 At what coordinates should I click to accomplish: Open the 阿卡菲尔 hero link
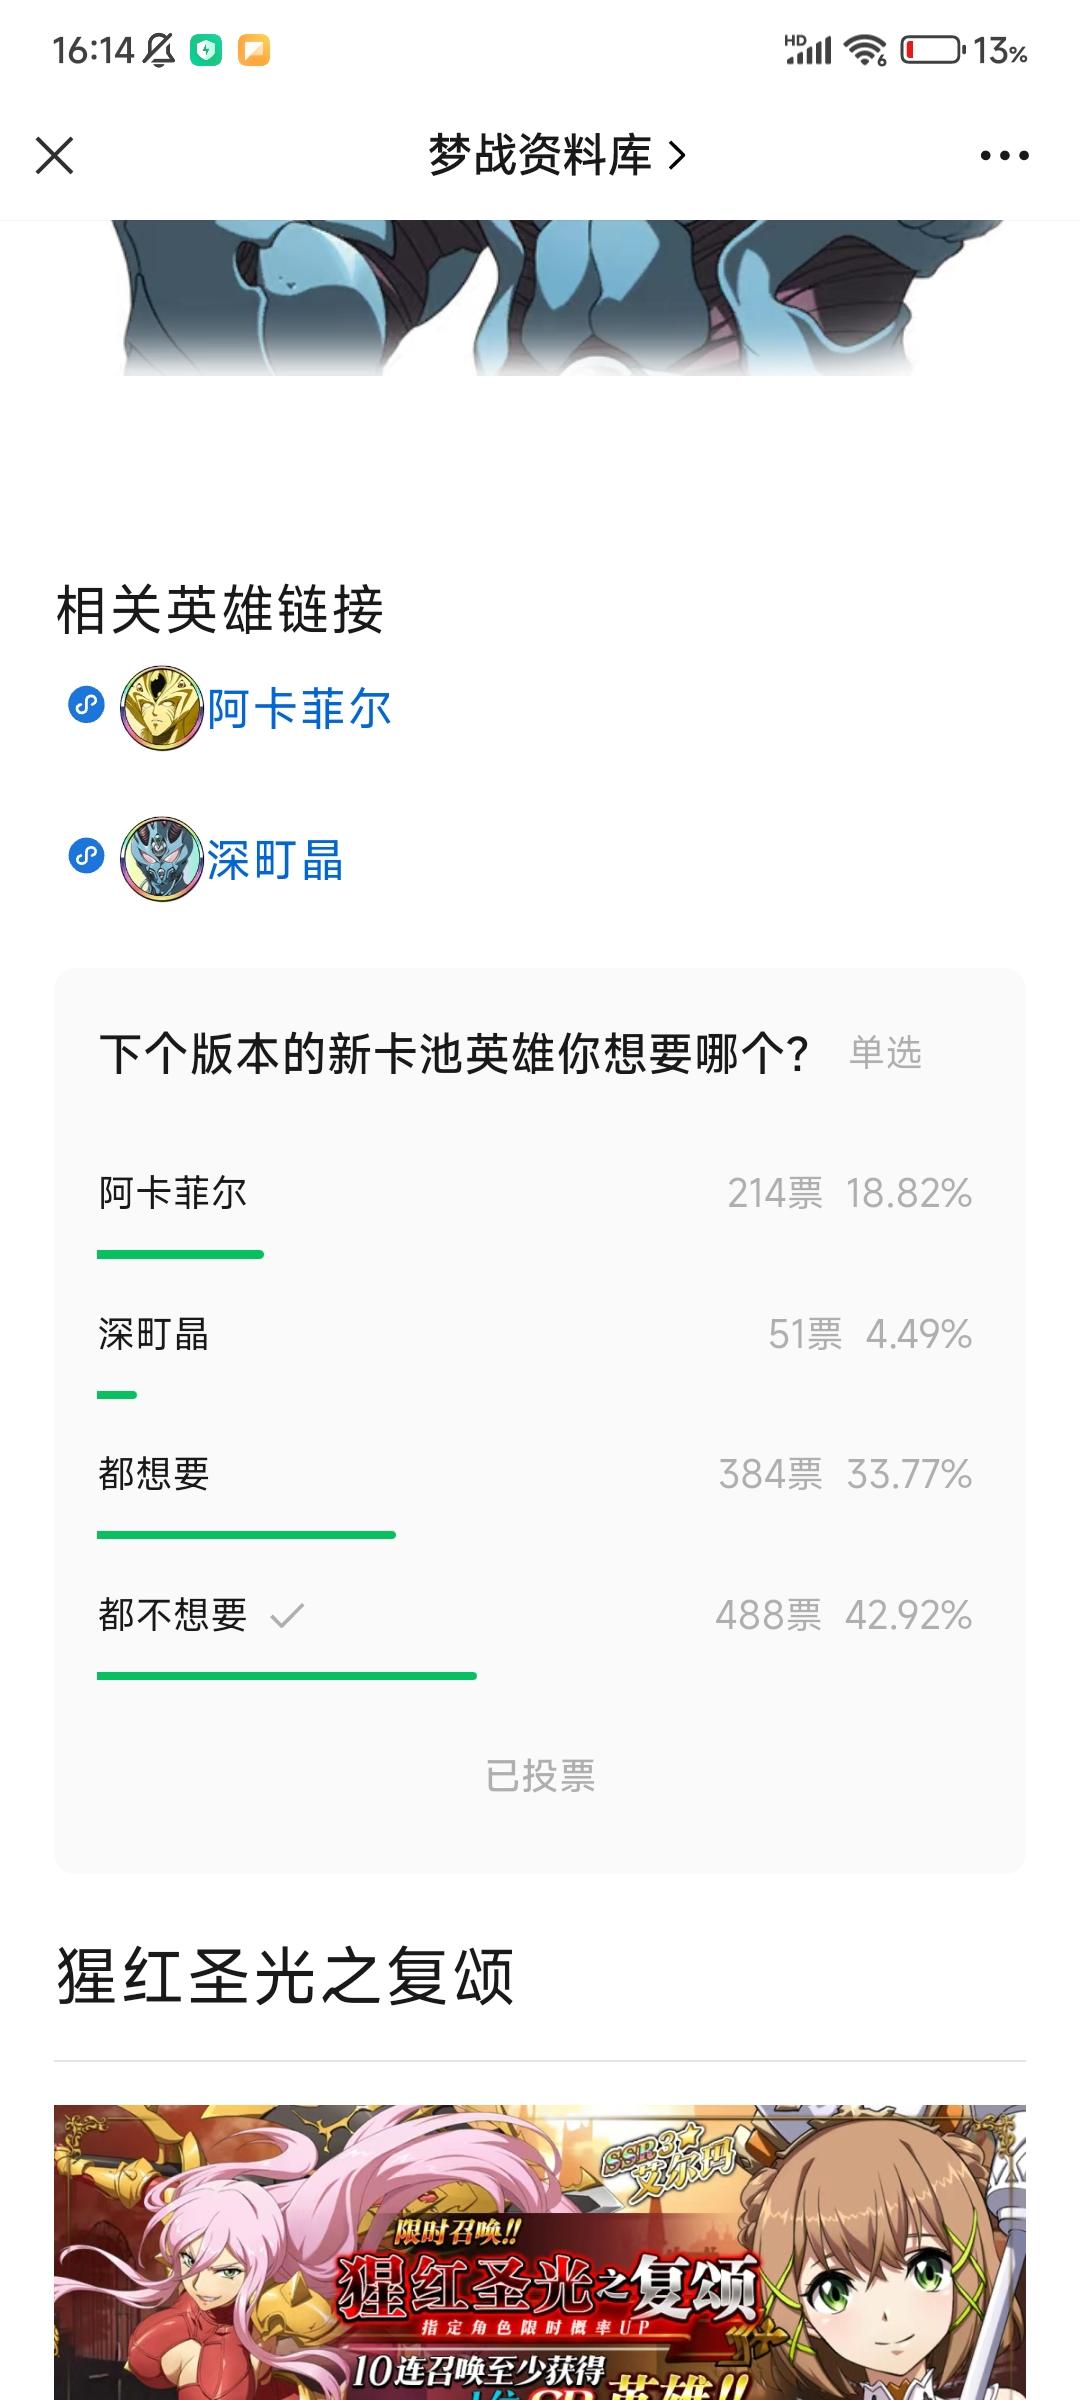[299, 709]
